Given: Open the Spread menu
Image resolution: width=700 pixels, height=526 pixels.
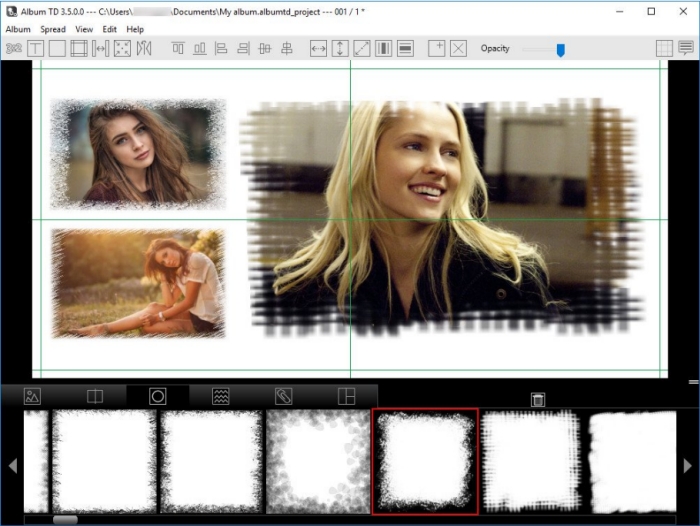Looking at the screenshot, I should click(53, 29).
